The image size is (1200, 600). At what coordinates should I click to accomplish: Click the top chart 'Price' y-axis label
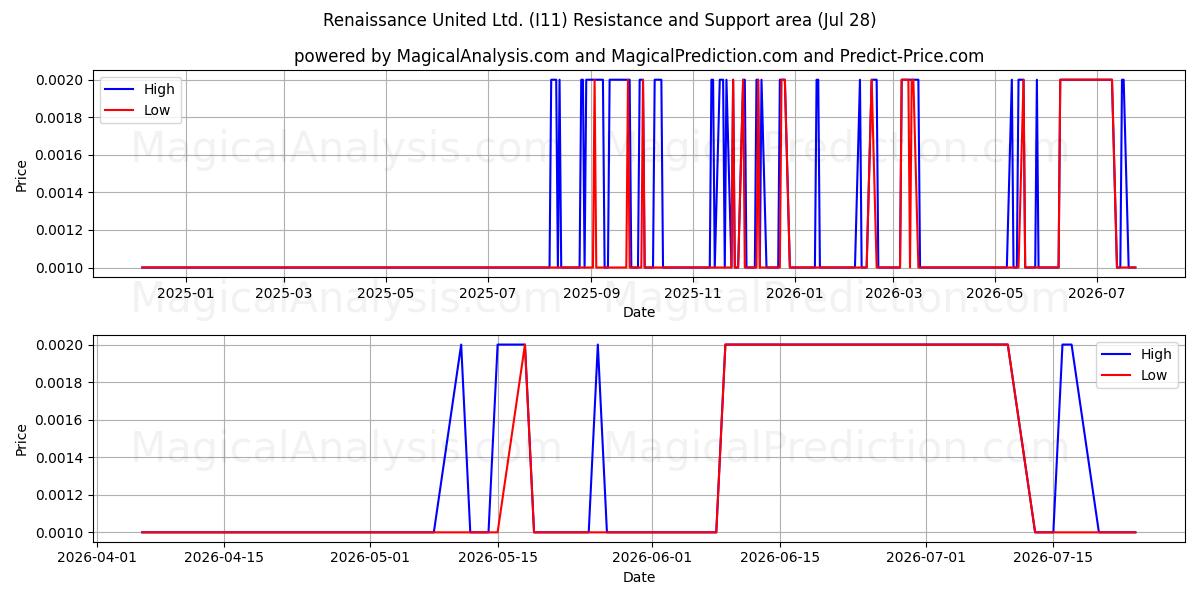[x=22, y=174]
